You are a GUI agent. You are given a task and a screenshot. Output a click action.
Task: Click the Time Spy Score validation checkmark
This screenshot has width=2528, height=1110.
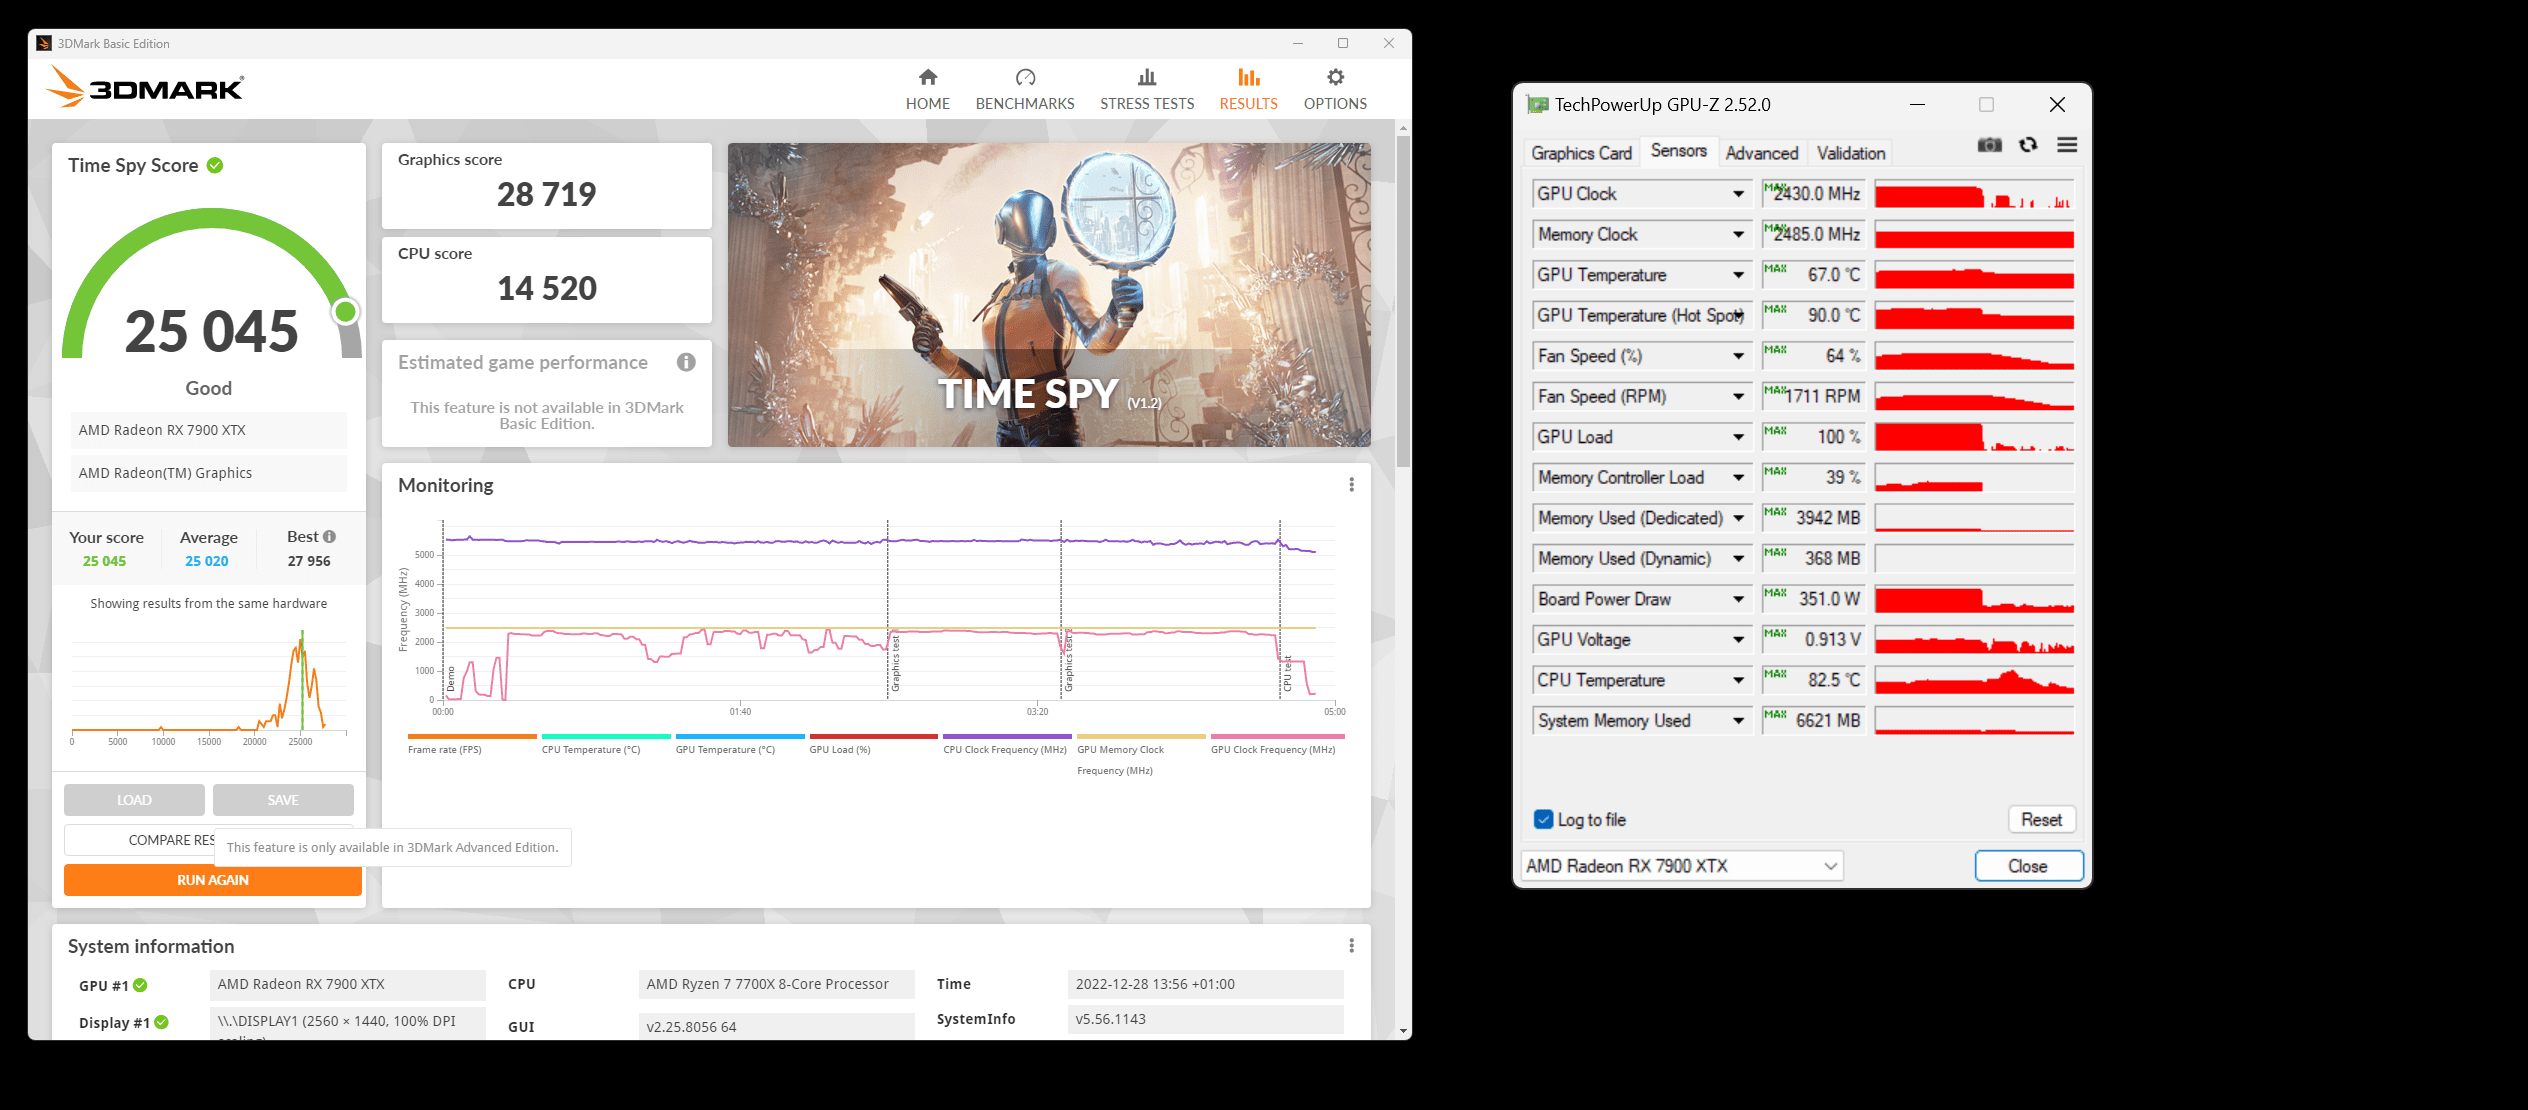pos(215,166)
